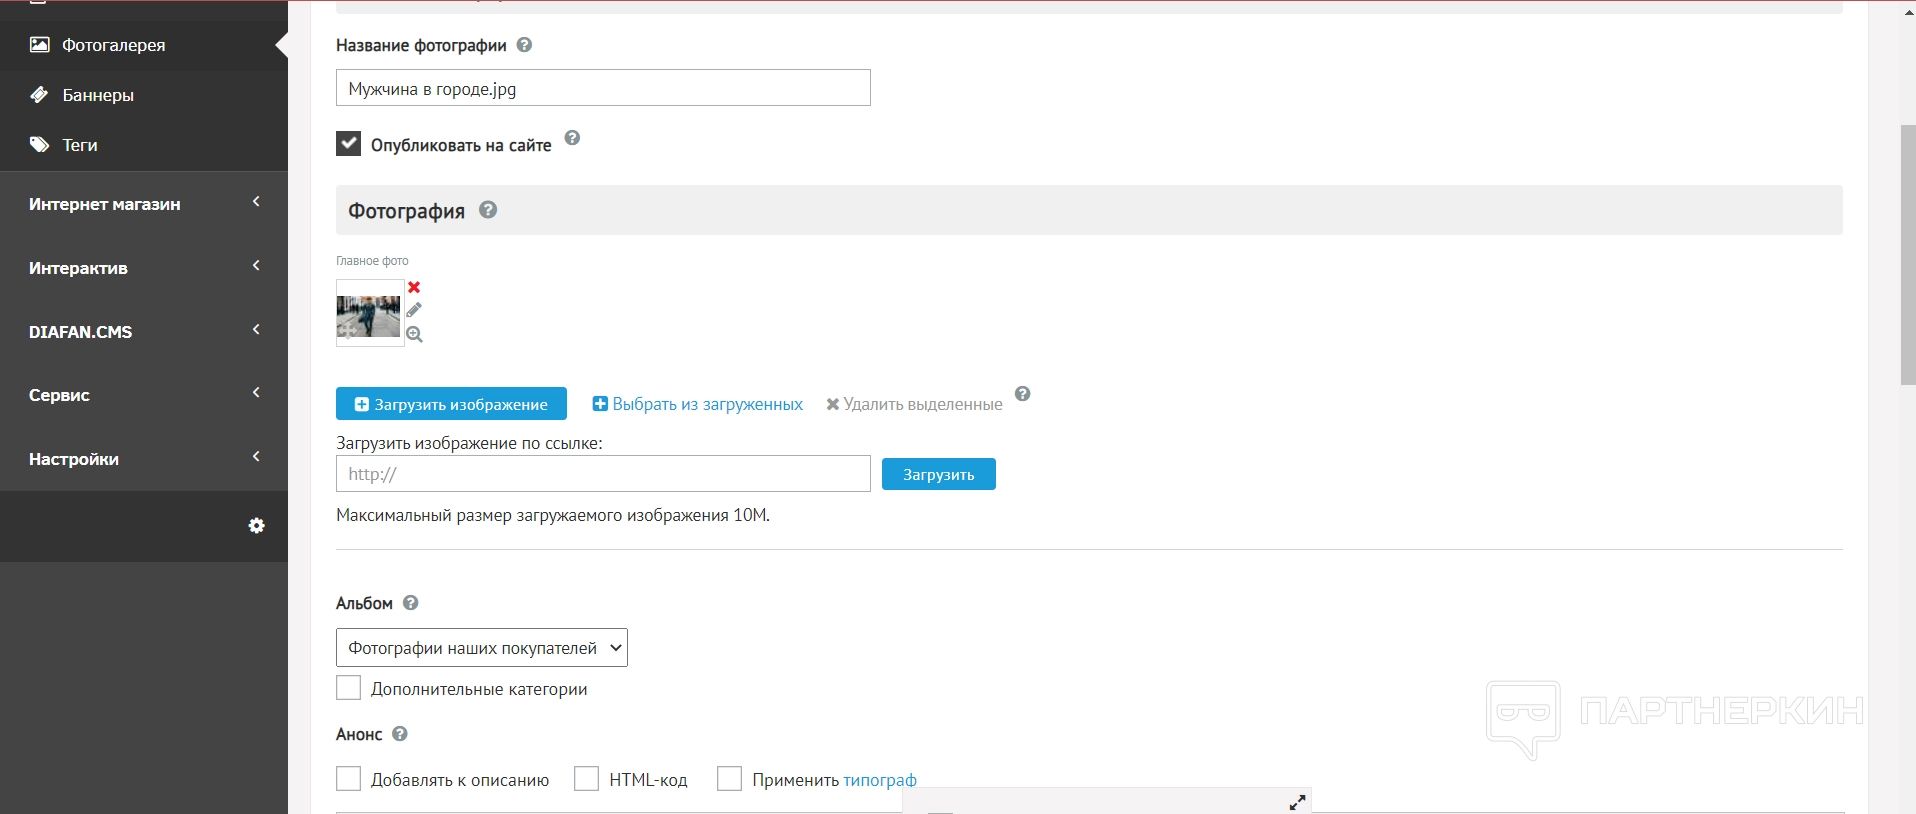Click the Загрузить изображение button
Screen dimensions: 1916x814
pos(451,404)
